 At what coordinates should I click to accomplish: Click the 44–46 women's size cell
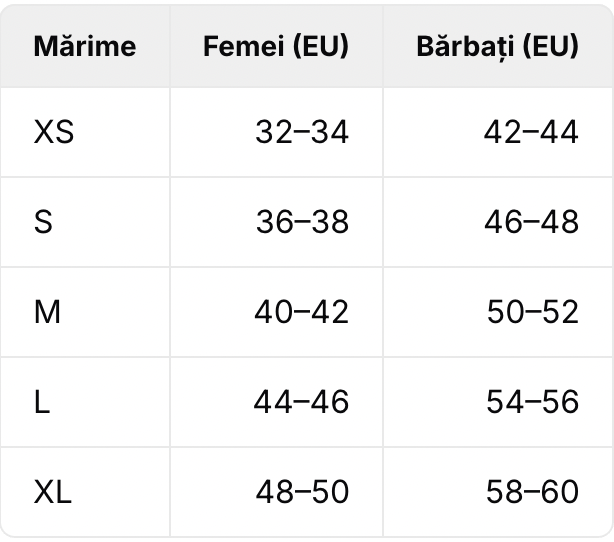click(276, 402)
